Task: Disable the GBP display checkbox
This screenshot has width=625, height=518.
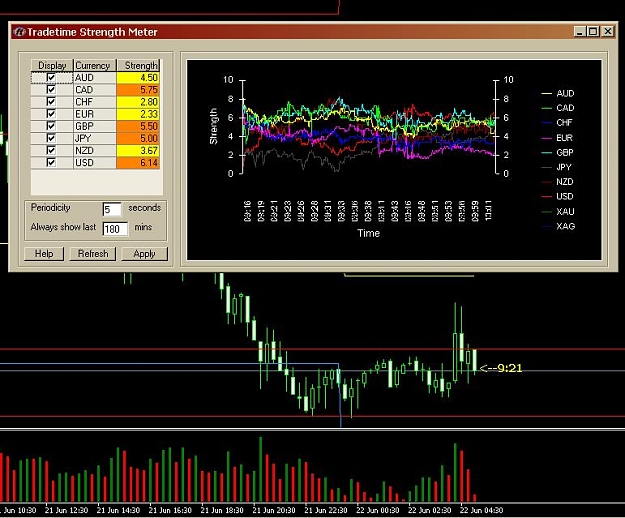Action: [51, 126]
